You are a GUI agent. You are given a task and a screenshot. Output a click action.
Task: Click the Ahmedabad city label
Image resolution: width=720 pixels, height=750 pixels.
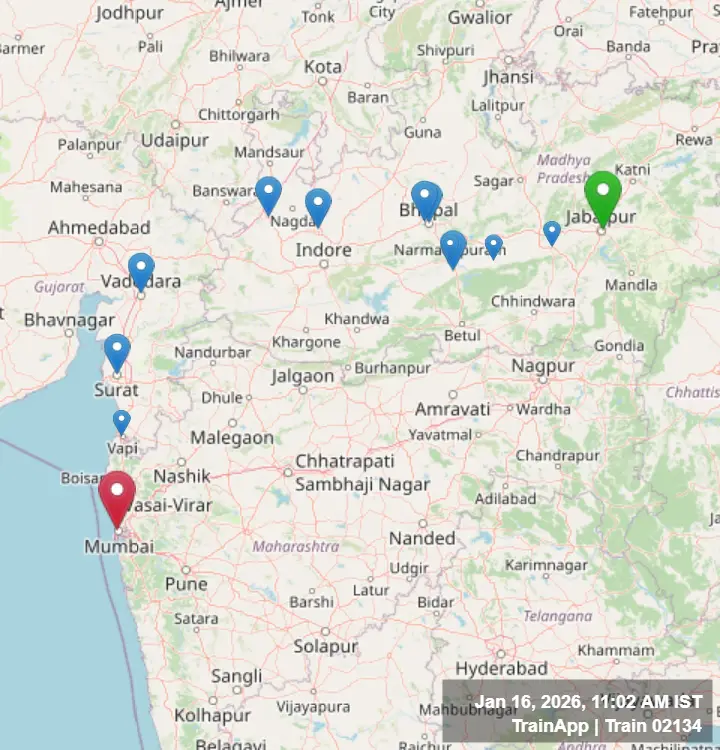99,228
